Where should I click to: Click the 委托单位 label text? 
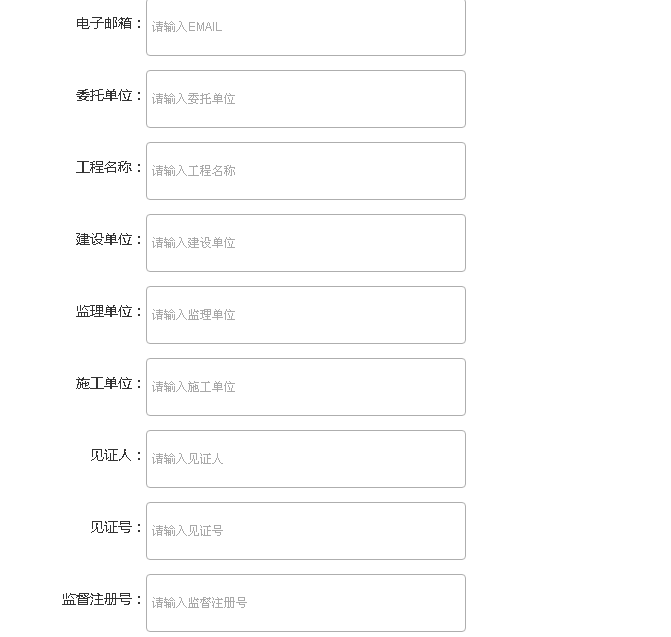(x=104, y=96)
